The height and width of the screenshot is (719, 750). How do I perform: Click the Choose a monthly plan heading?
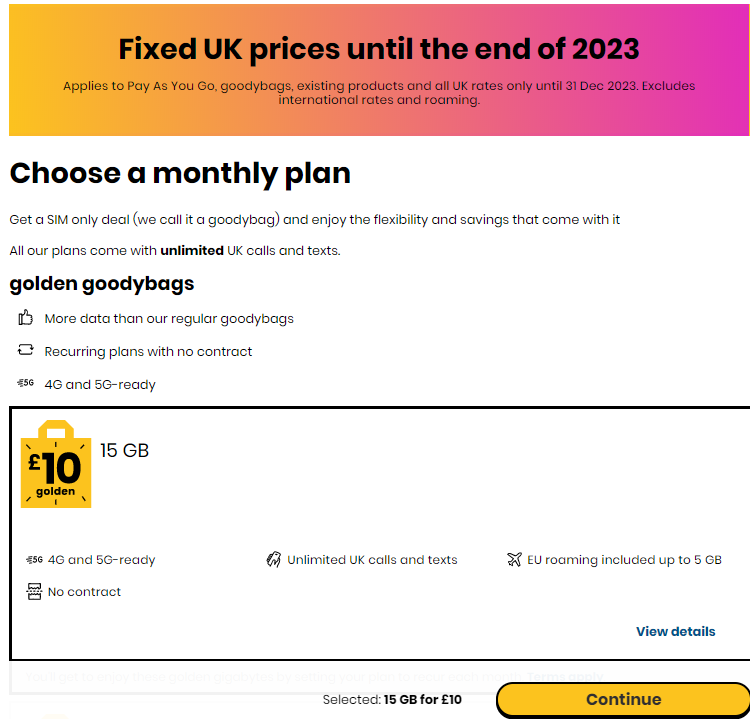180,173
